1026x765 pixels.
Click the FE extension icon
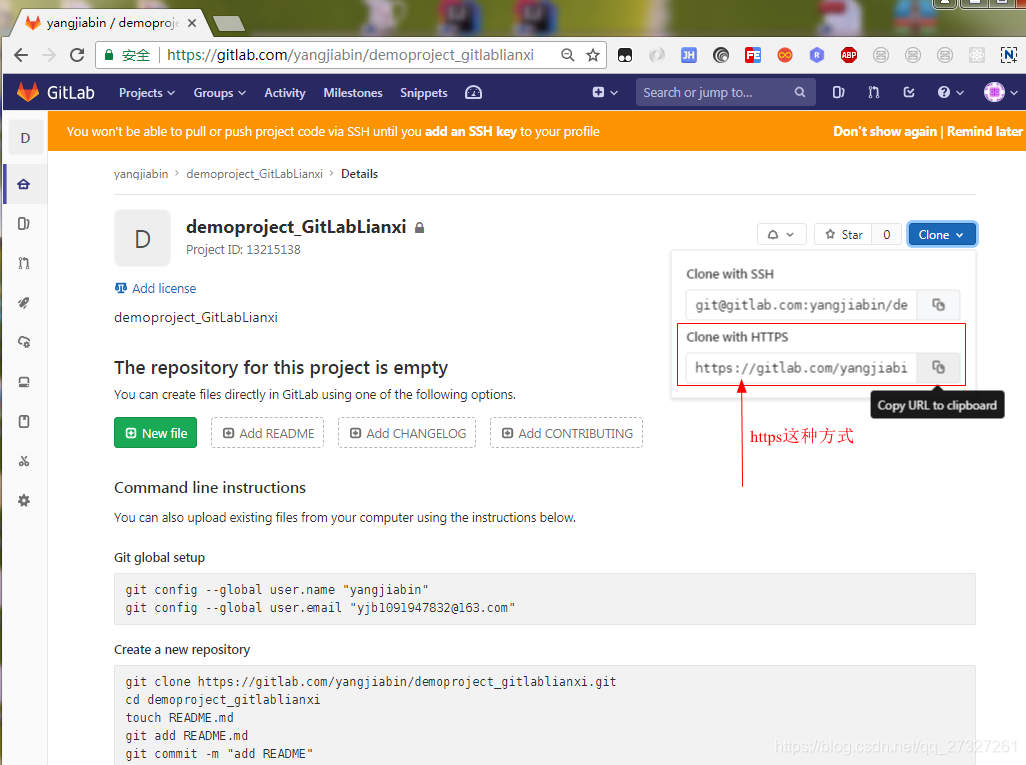pos(752,55)
